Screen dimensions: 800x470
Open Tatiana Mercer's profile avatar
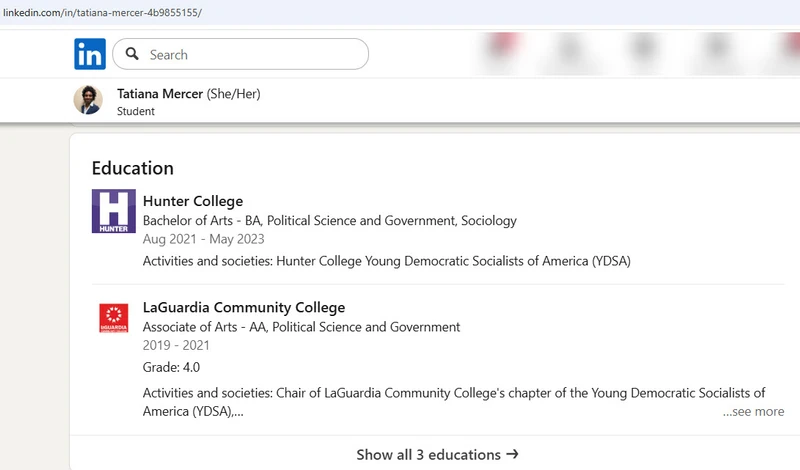pos(88,100)
